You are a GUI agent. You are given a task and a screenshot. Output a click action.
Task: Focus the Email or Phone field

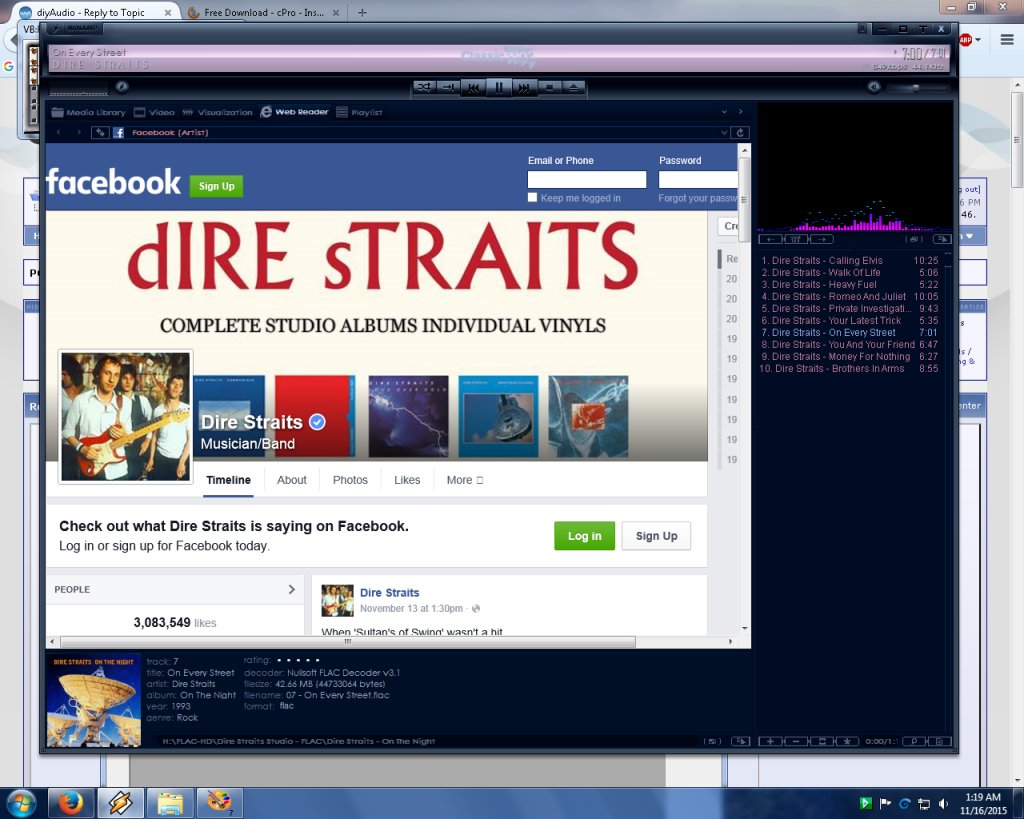[586, 179]
